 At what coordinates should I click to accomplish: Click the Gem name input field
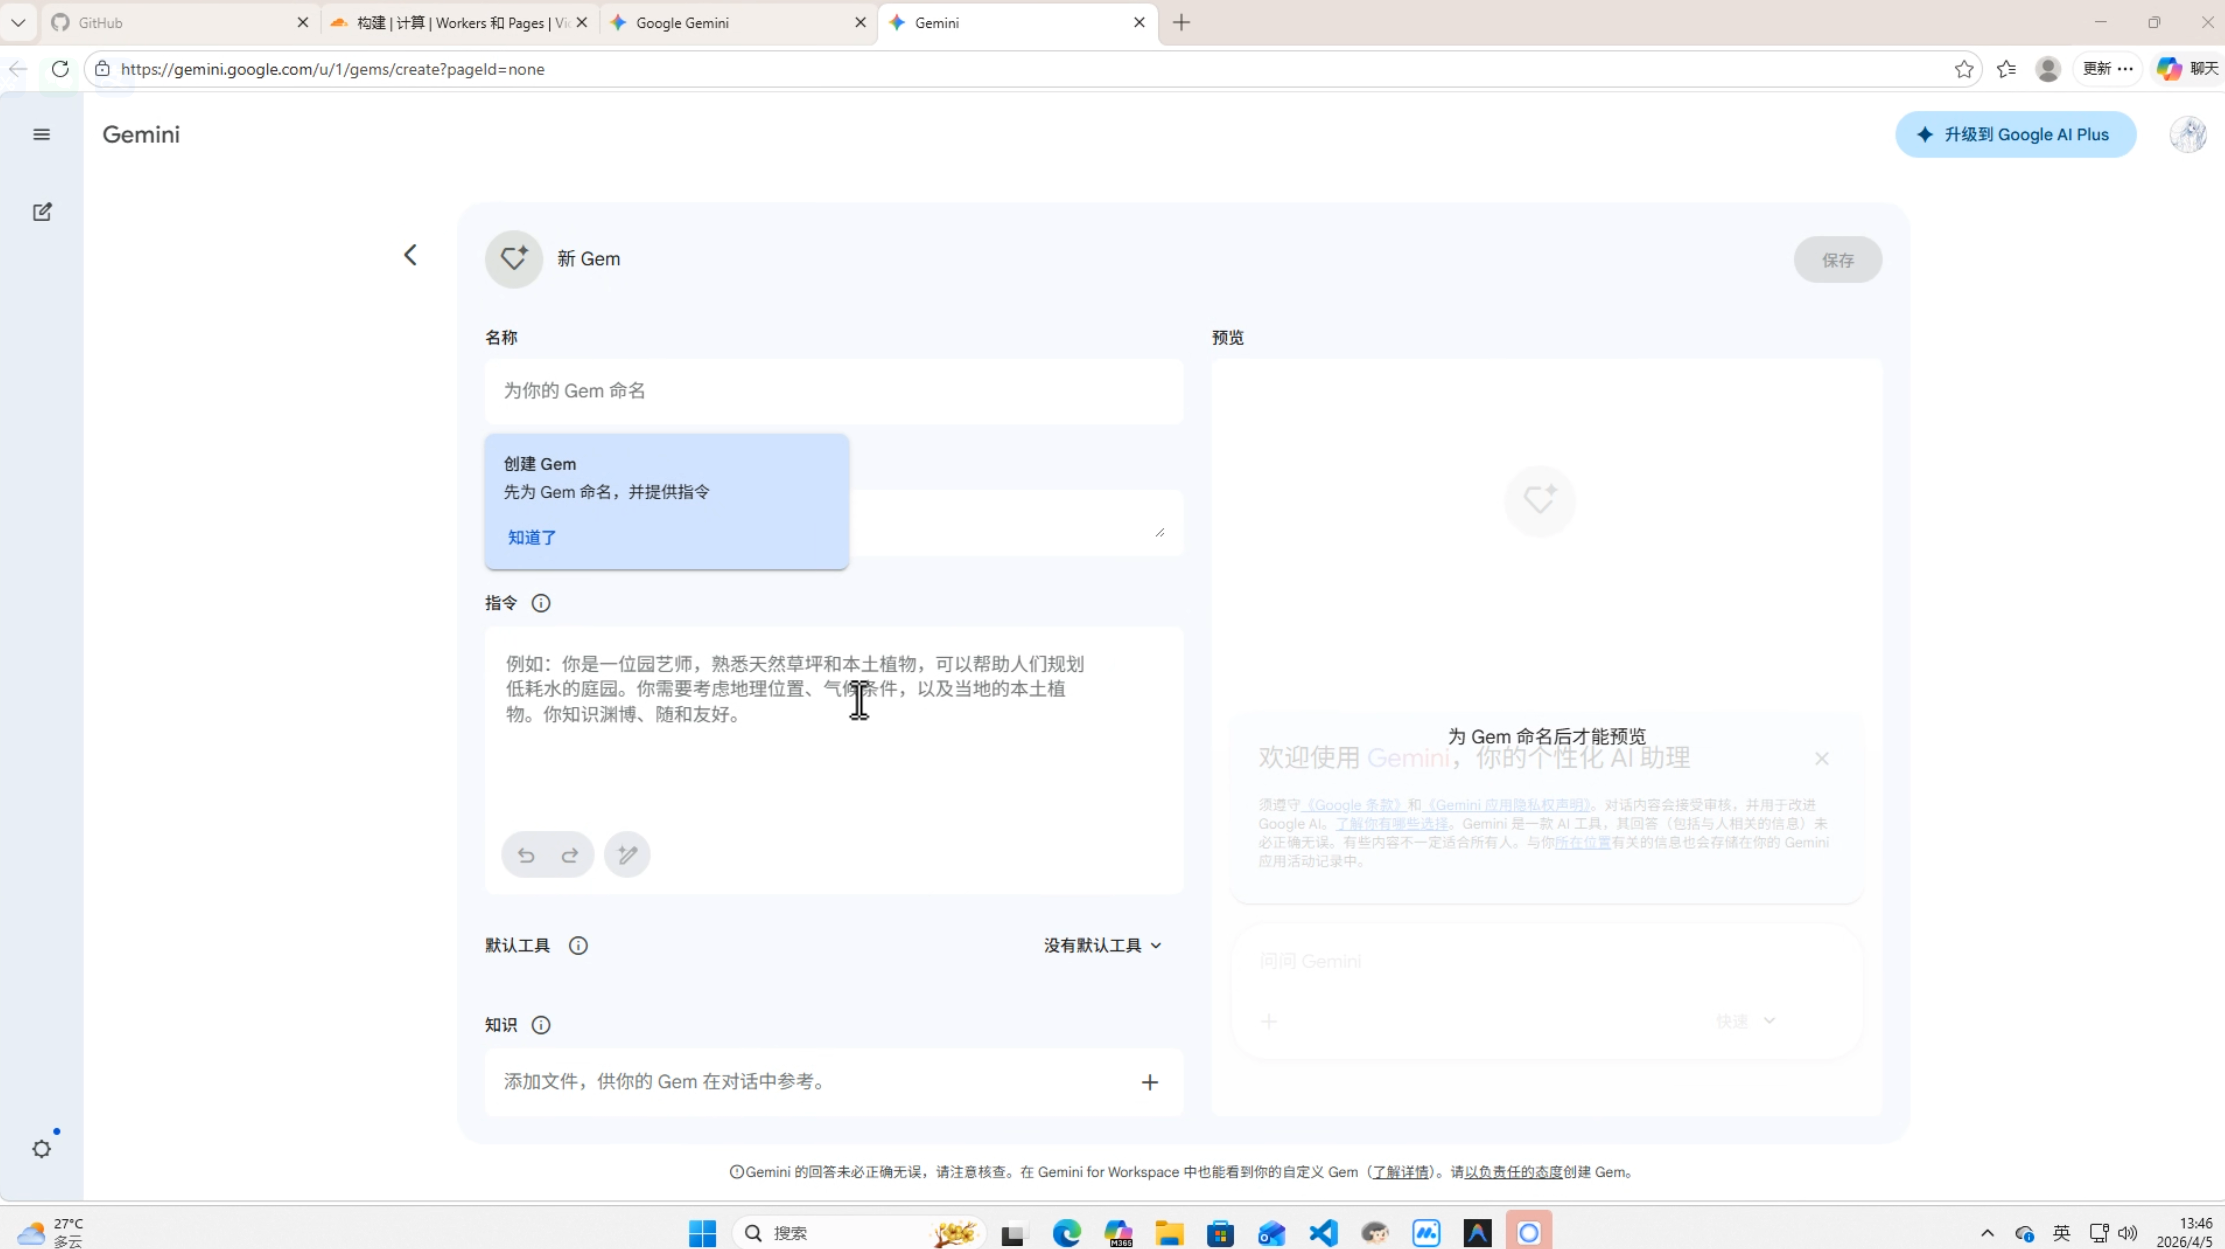coord(833,391)
